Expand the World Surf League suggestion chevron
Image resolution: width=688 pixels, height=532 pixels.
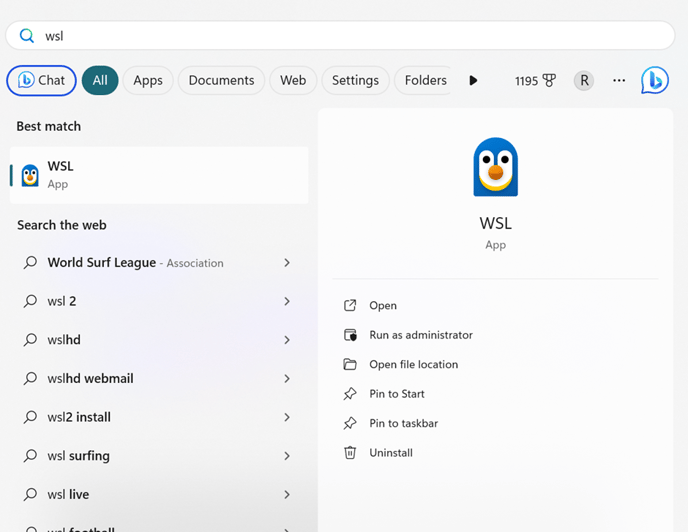pyautogui.click(x=287, y=262)
